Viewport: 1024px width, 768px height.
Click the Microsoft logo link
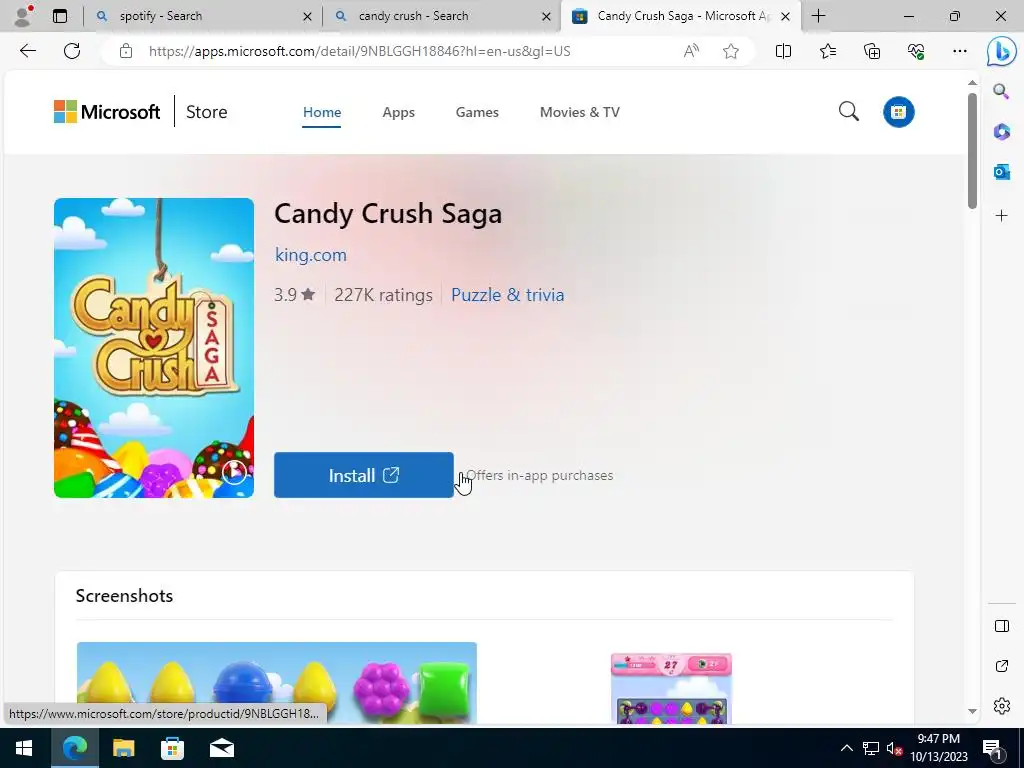click(x=107, y=112)
